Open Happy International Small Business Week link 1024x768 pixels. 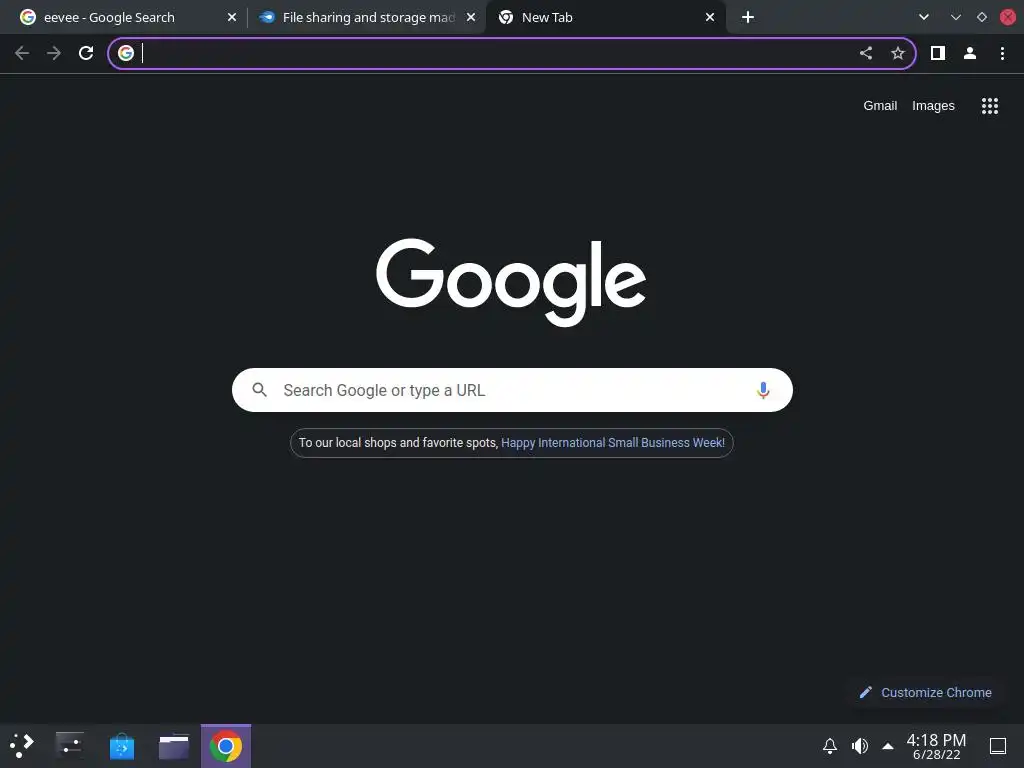click(x=613, y=443)
